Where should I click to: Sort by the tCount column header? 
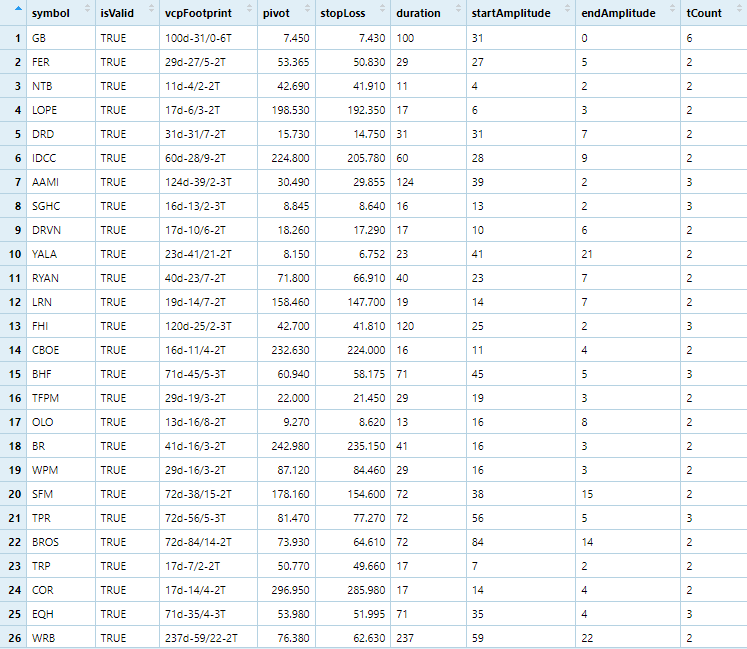(x=714, y=13)
